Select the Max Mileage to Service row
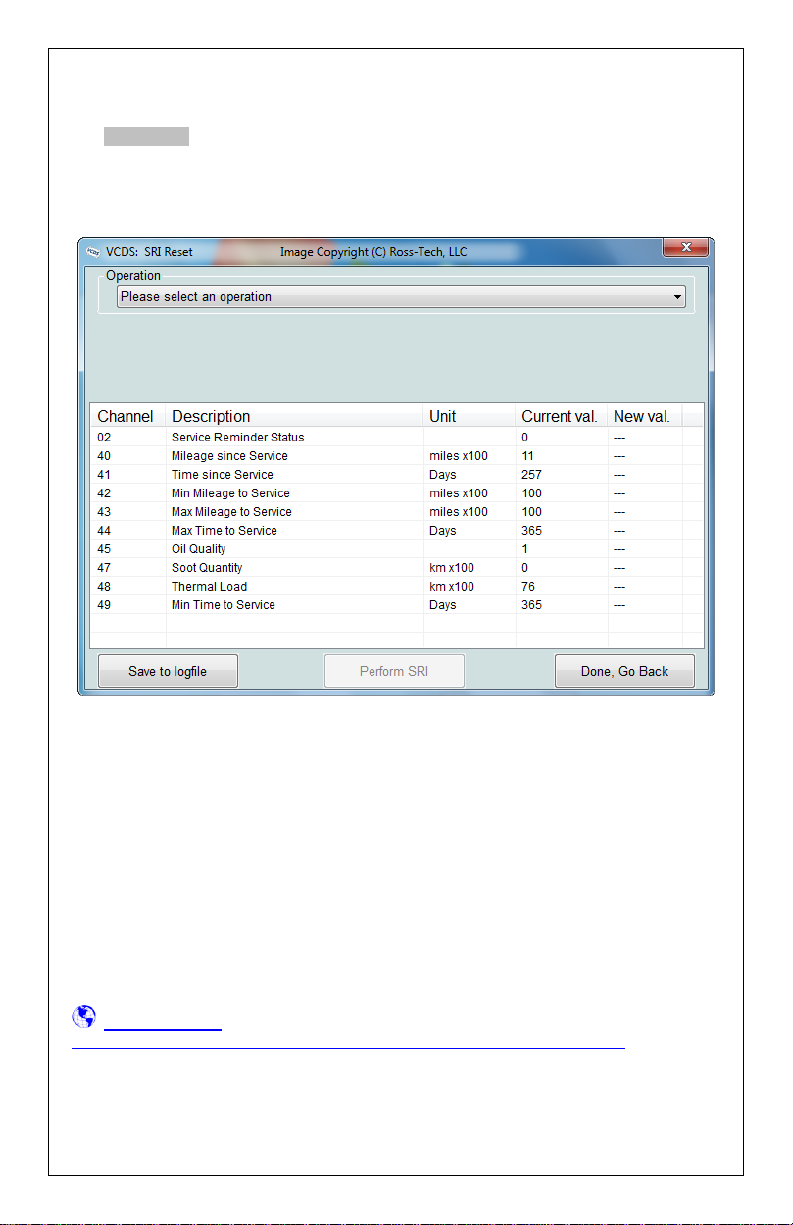The width and height of the screenshot is (793, 1225). point(397,512)
